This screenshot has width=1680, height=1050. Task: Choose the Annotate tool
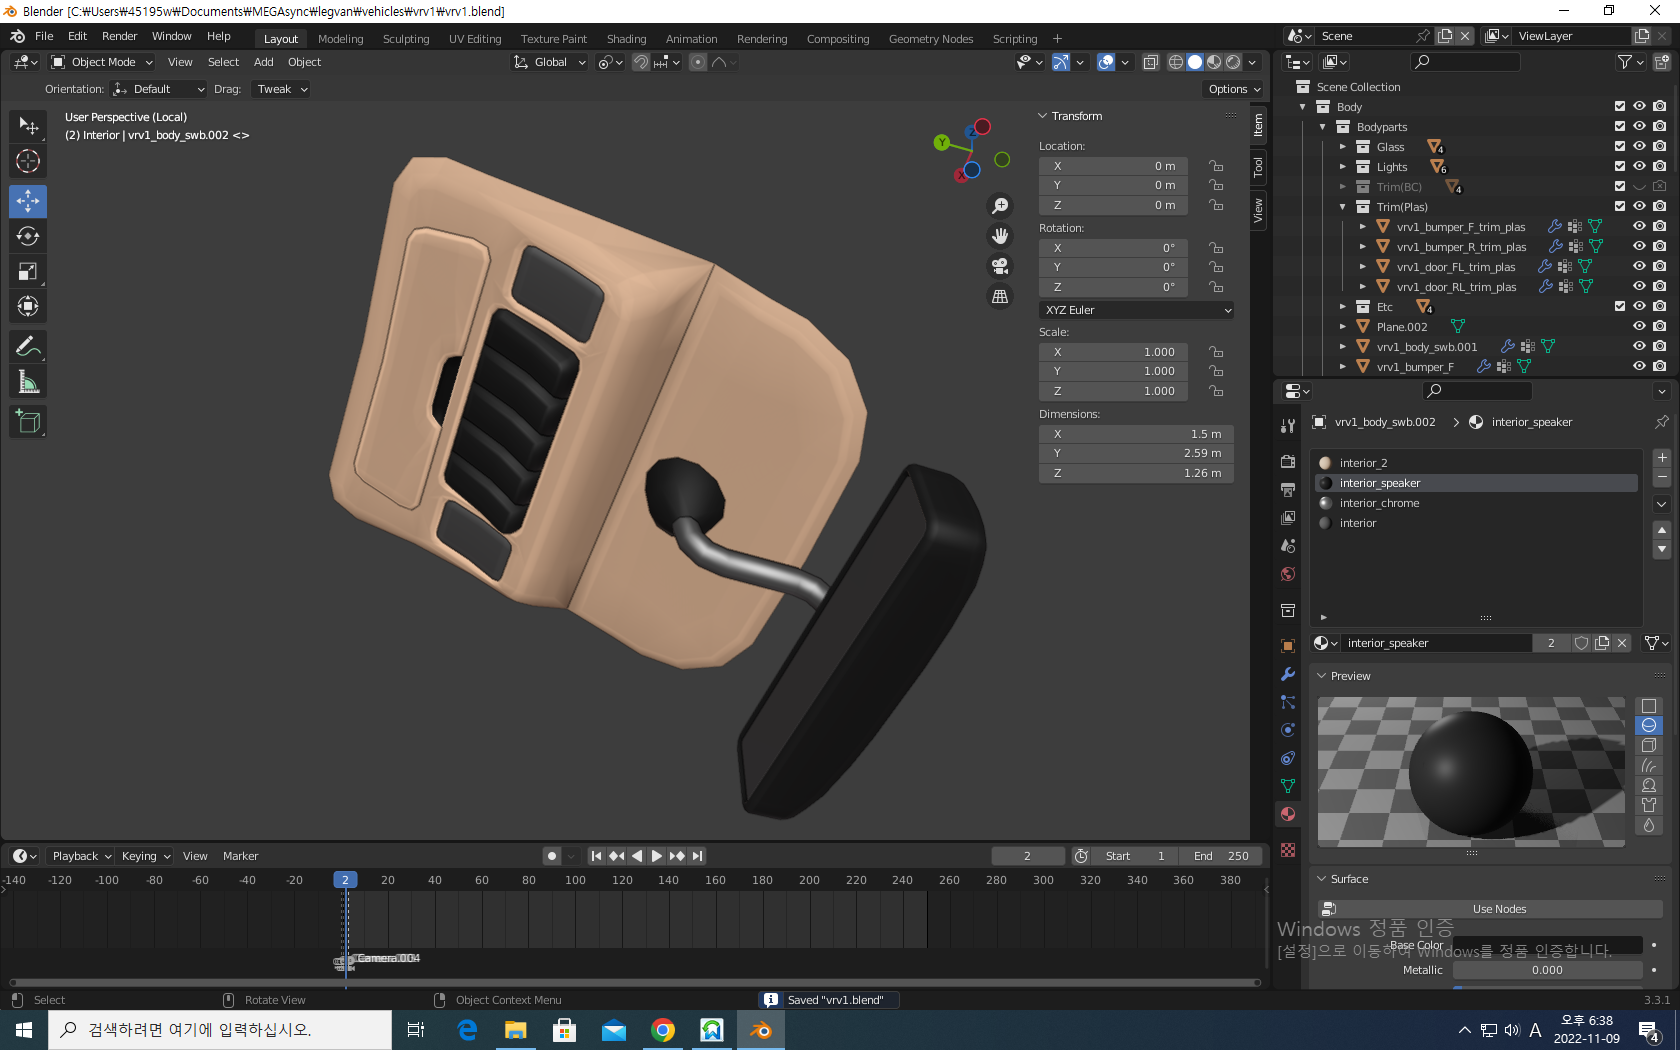(x=28, y=347)
